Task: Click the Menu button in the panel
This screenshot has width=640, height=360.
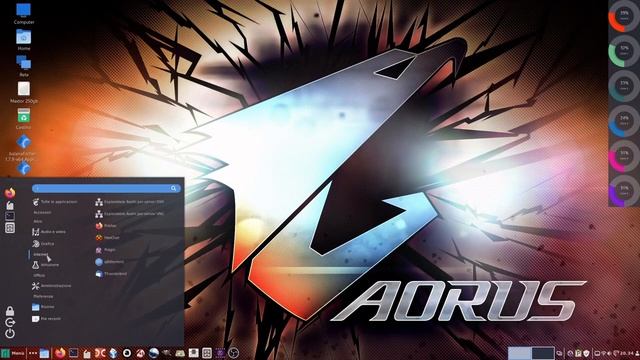Action: [x=13, y=353]
